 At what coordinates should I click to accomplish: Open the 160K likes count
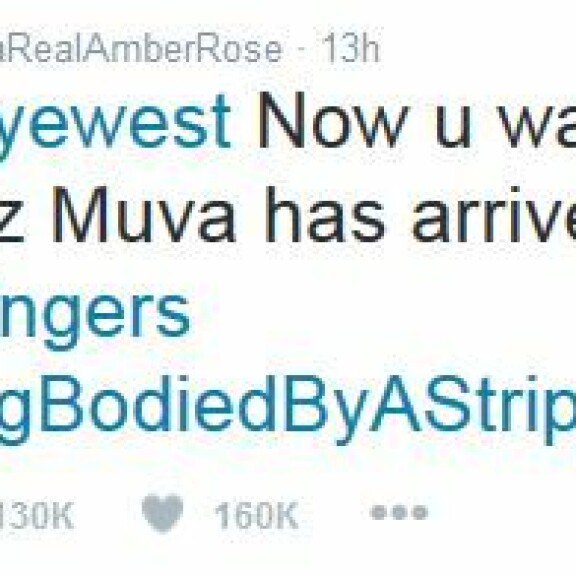coord(257,516)
